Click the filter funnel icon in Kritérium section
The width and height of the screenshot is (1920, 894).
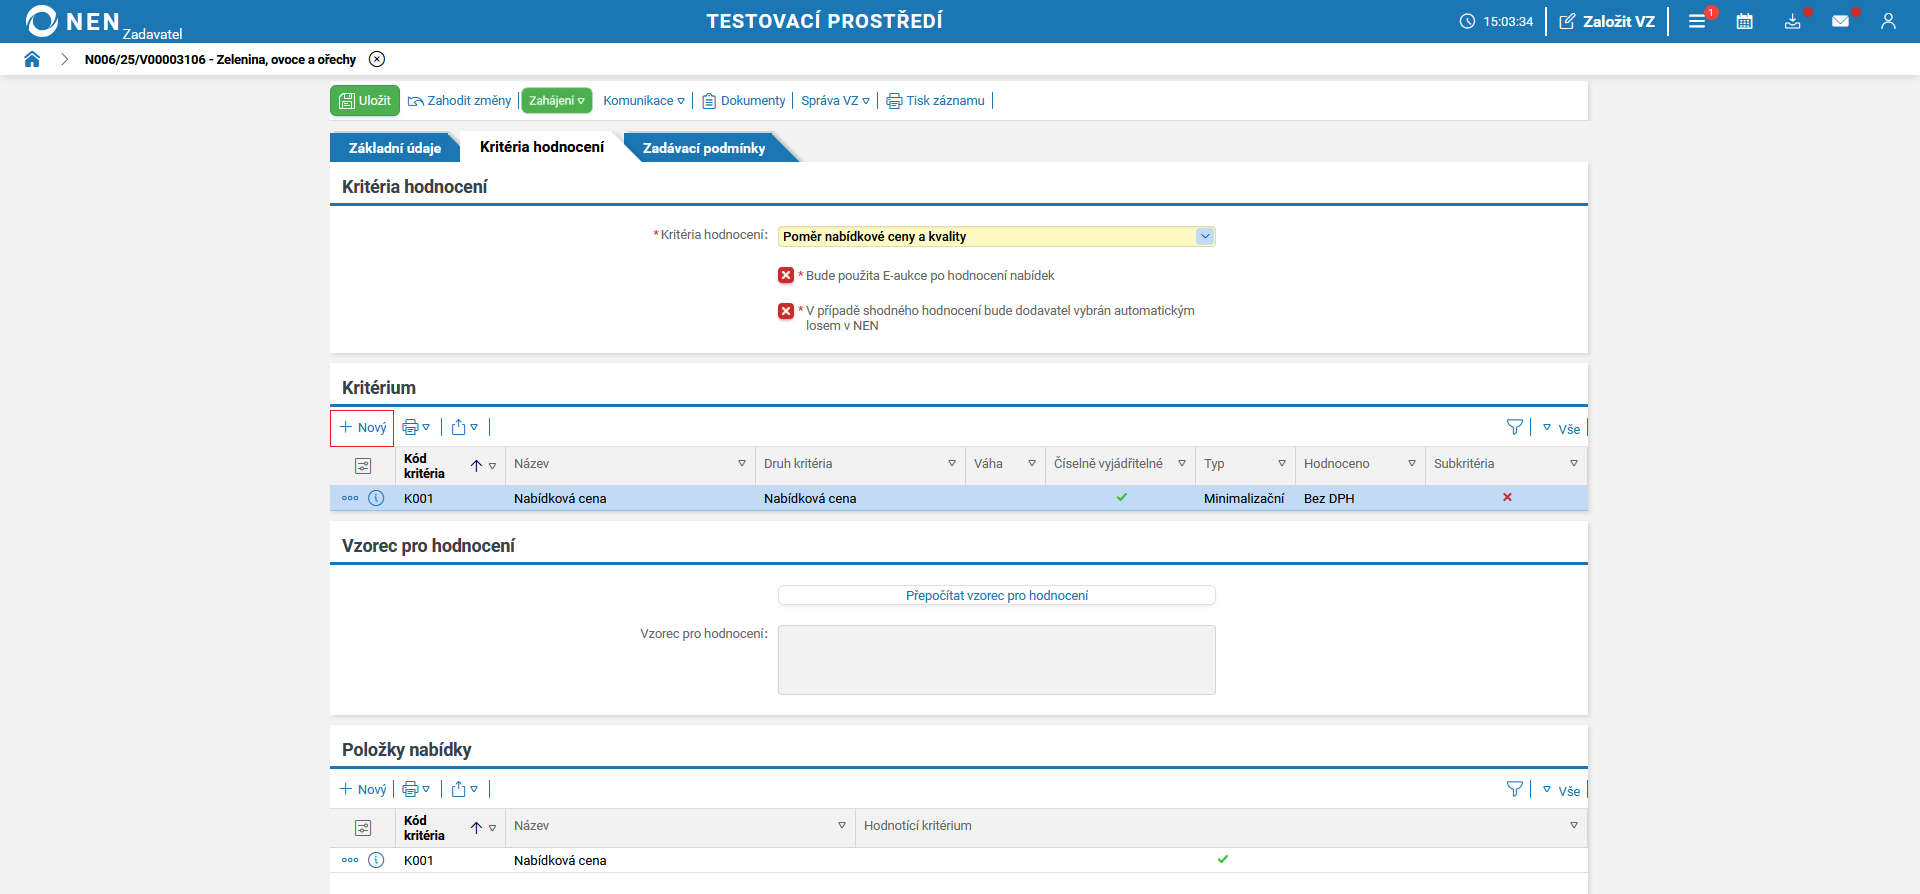pos(1515,428)
